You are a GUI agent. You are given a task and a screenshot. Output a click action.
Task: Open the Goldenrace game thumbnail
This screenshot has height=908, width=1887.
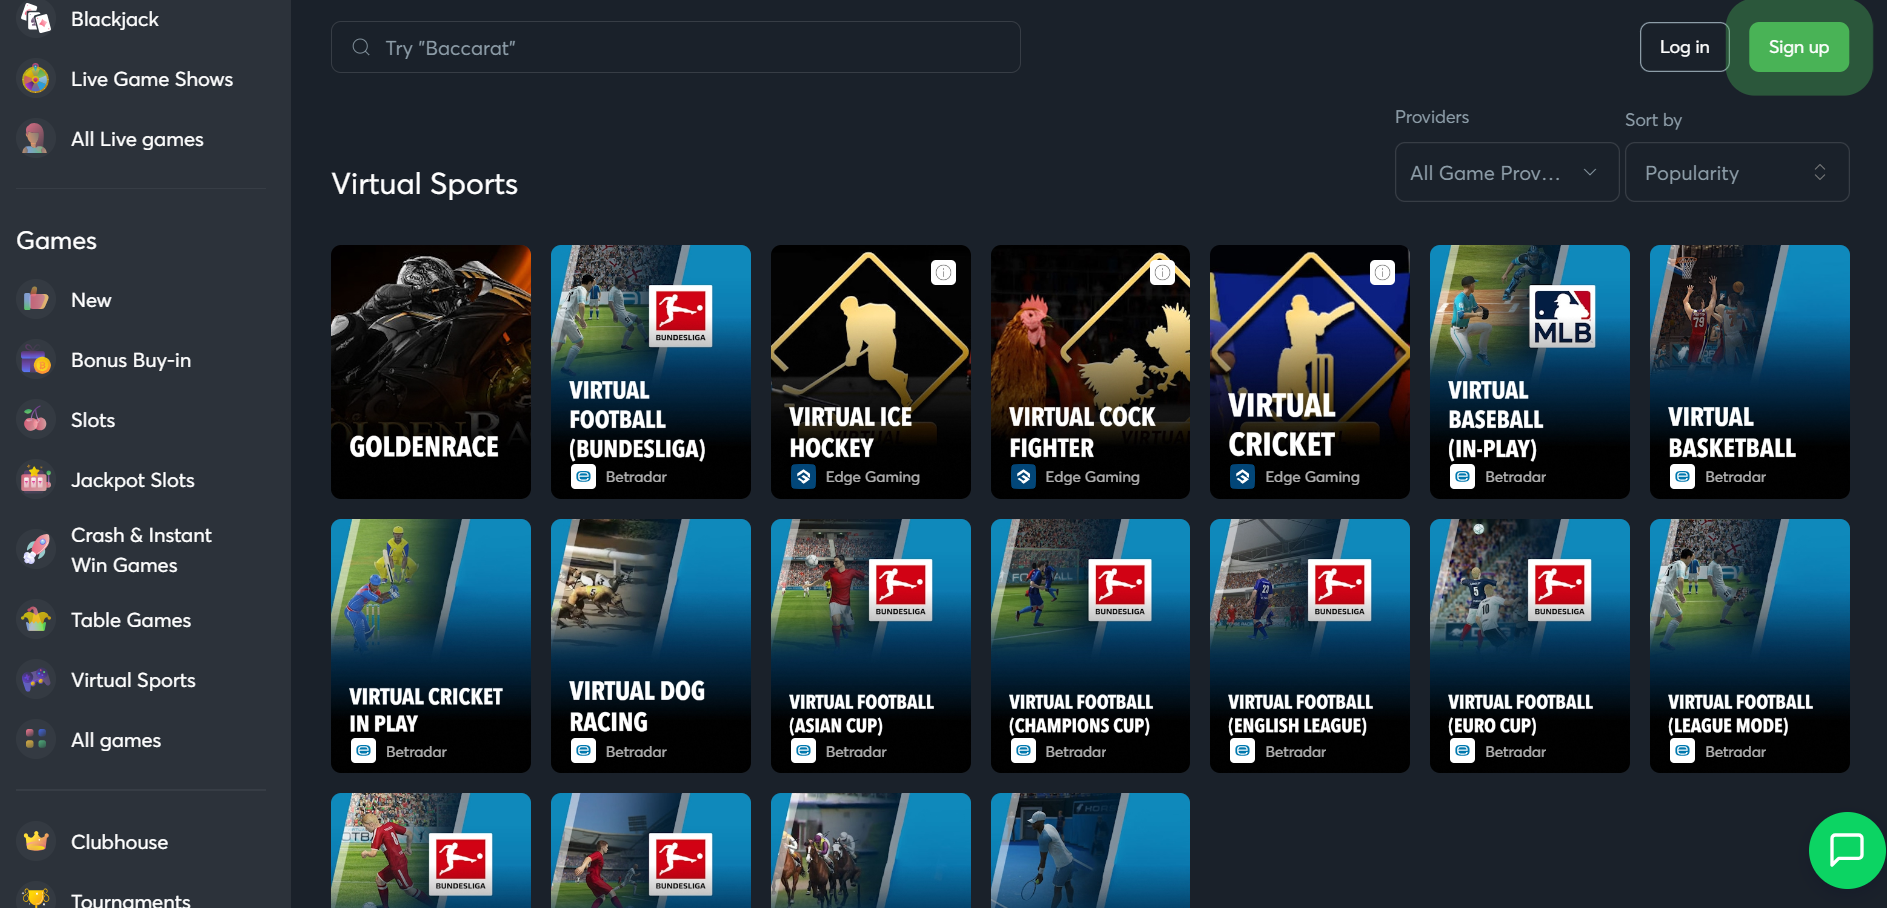[x=431, y=372]
